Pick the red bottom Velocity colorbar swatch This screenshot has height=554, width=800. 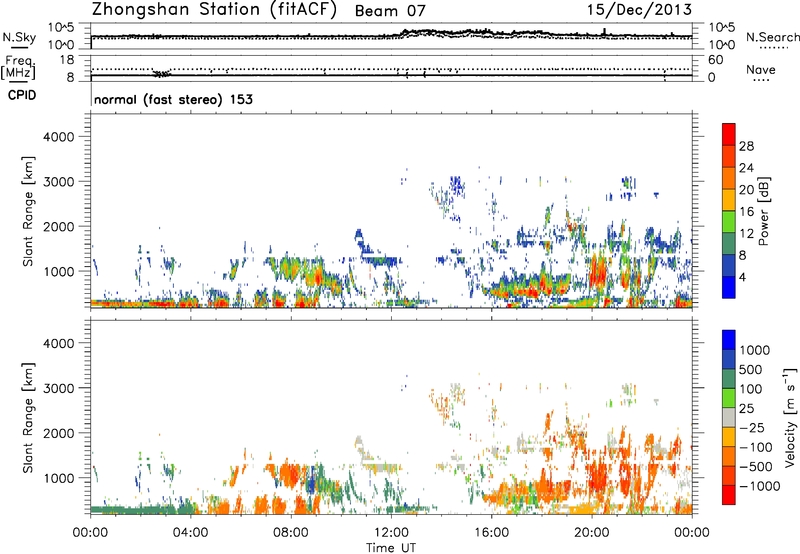tap(729, 495)
